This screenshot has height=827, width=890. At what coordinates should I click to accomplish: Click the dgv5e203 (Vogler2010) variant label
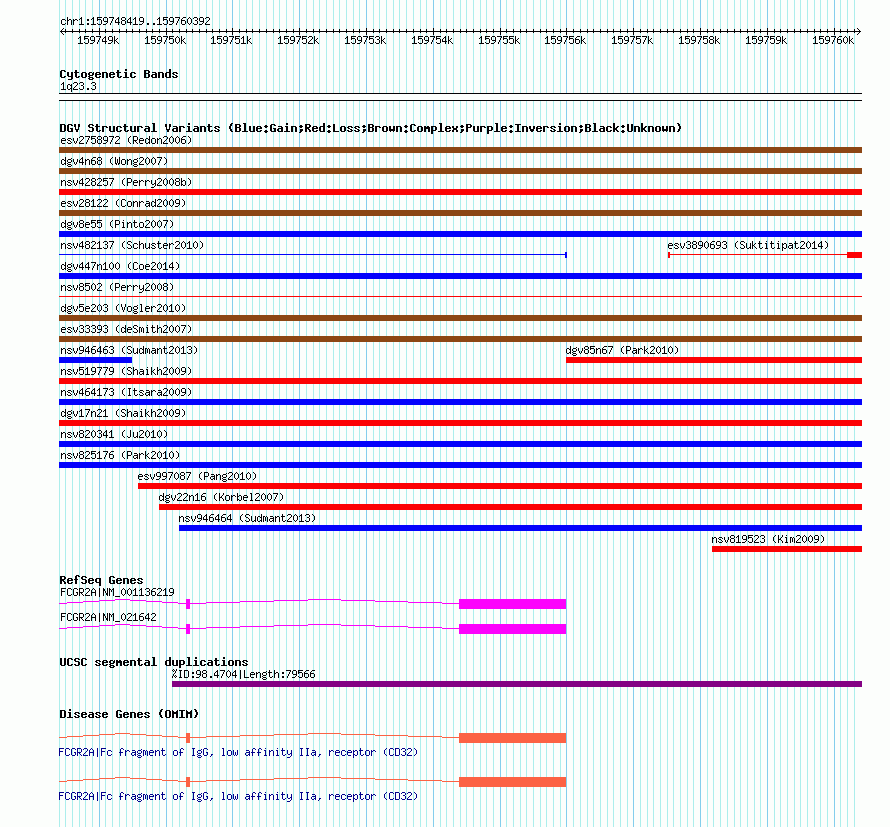123,308
